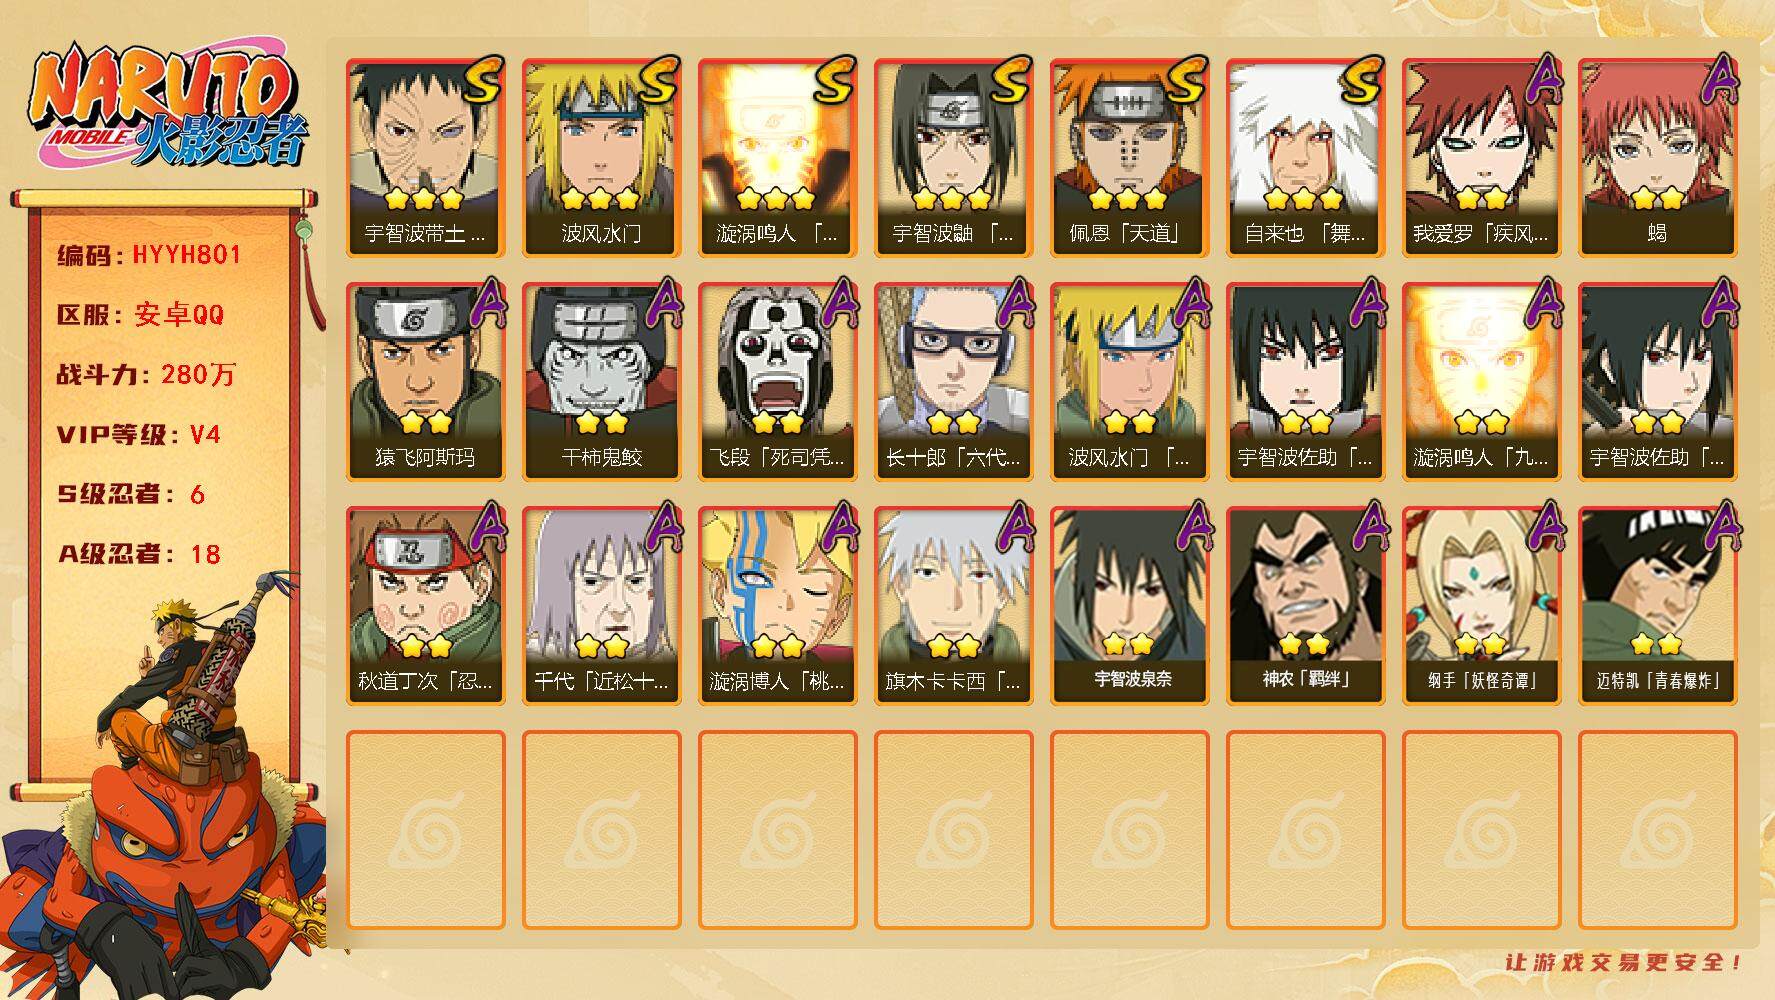The image size is (1775, 1000).
Task: Select the 神农「羁绊」 ninja card
Action: pos(1305,605)
